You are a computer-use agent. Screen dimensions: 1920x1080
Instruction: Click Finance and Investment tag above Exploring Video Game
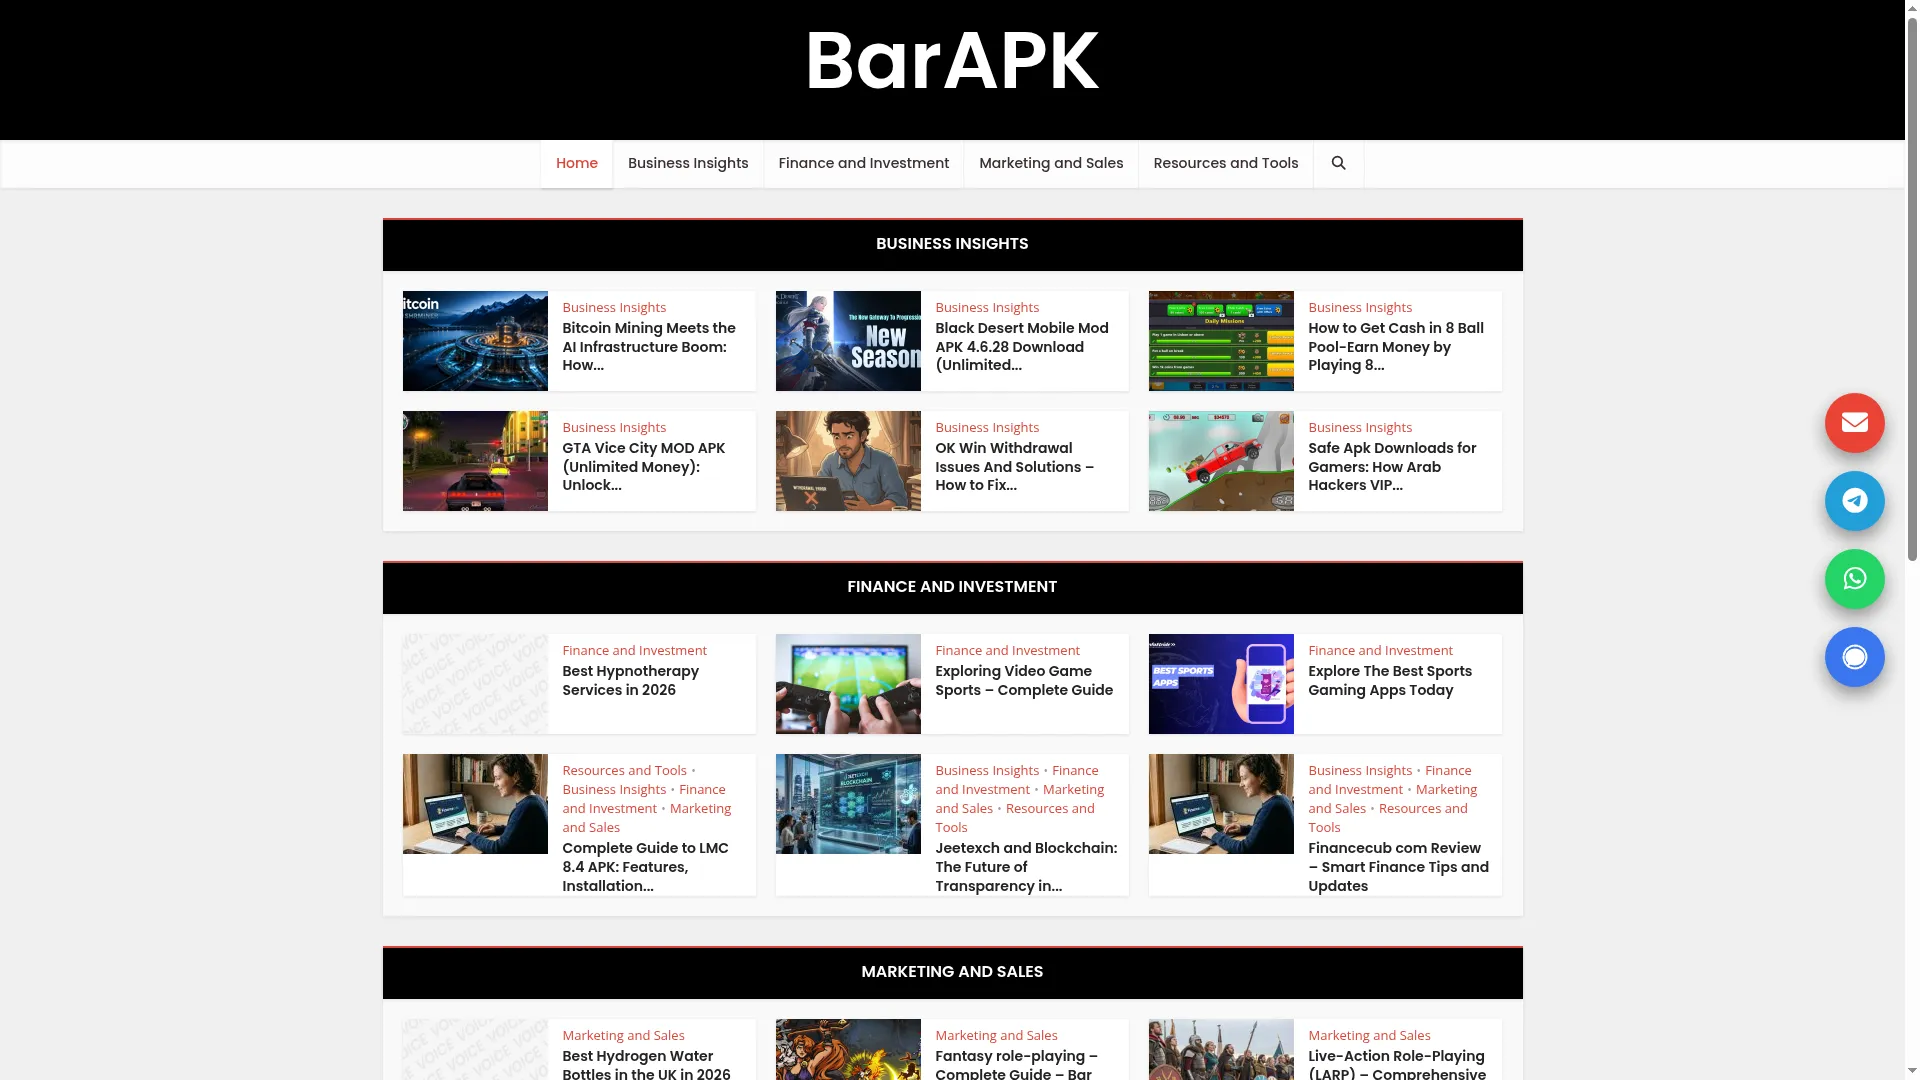coord(1007,650)
